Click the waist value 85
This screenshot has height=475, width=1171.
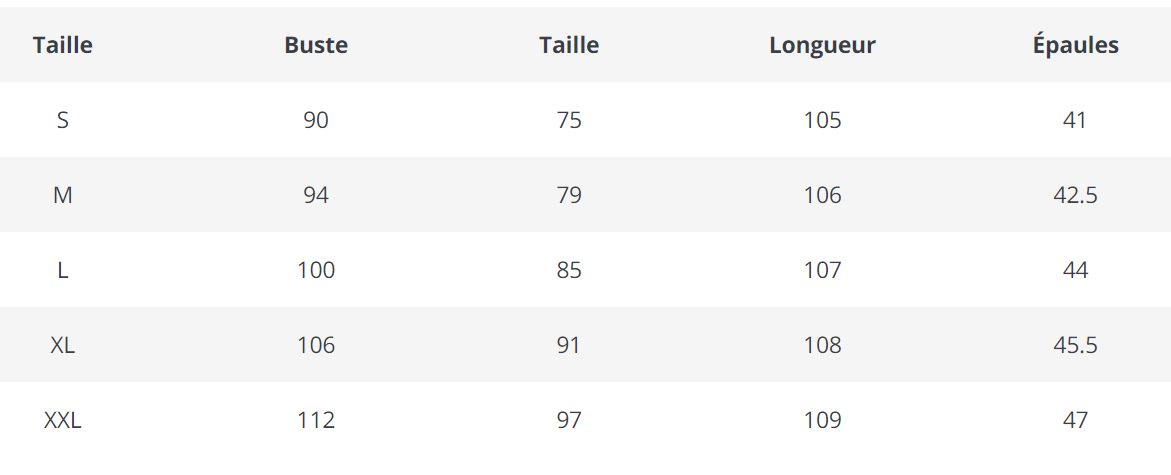[569, 270]
